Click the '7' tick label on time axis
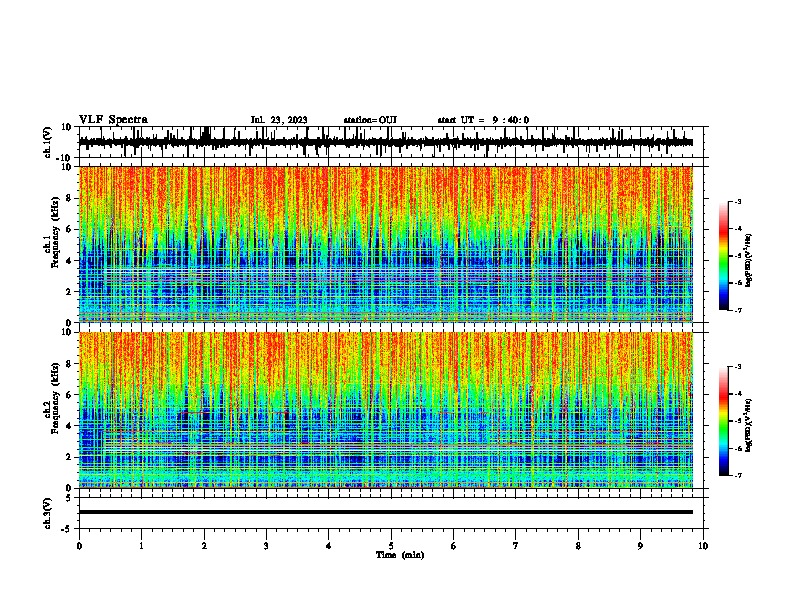 (516, 546)
